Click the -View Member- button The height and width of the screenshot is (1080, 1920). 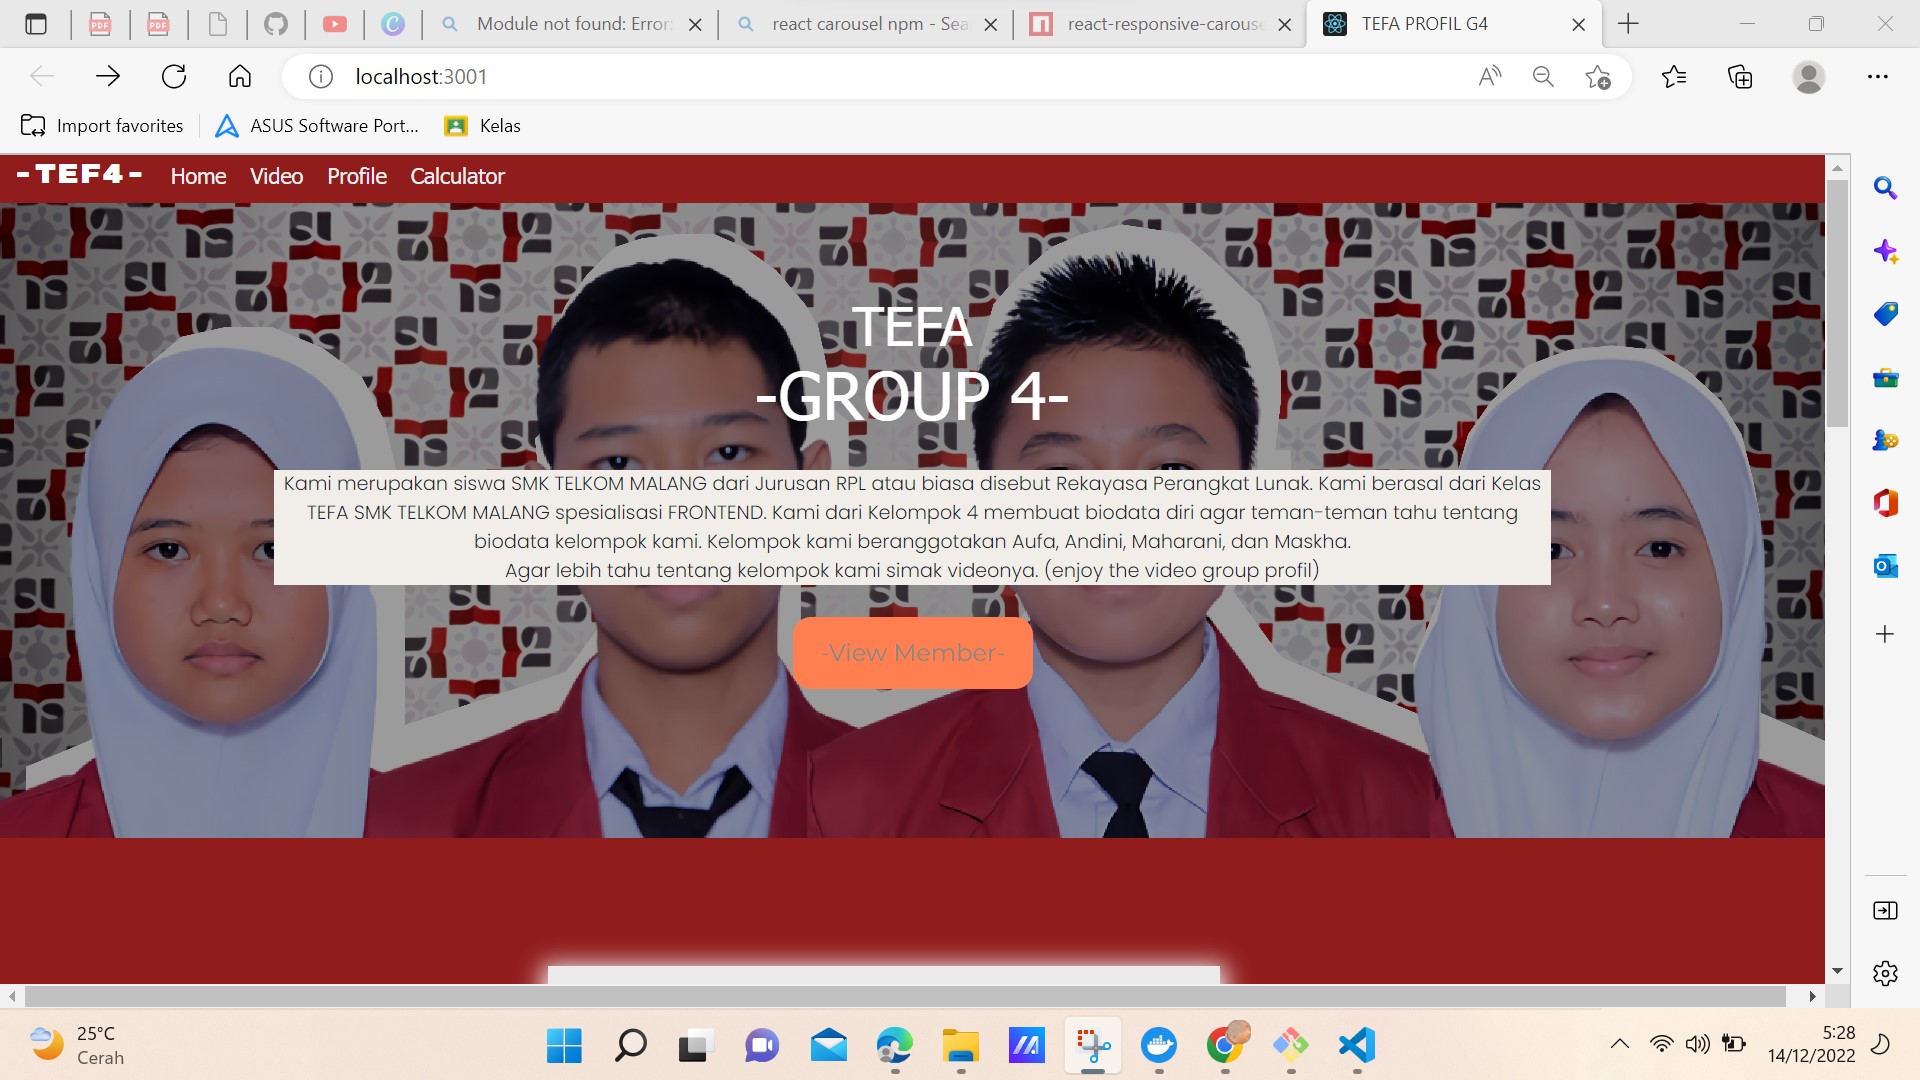[x=912, y=653]
